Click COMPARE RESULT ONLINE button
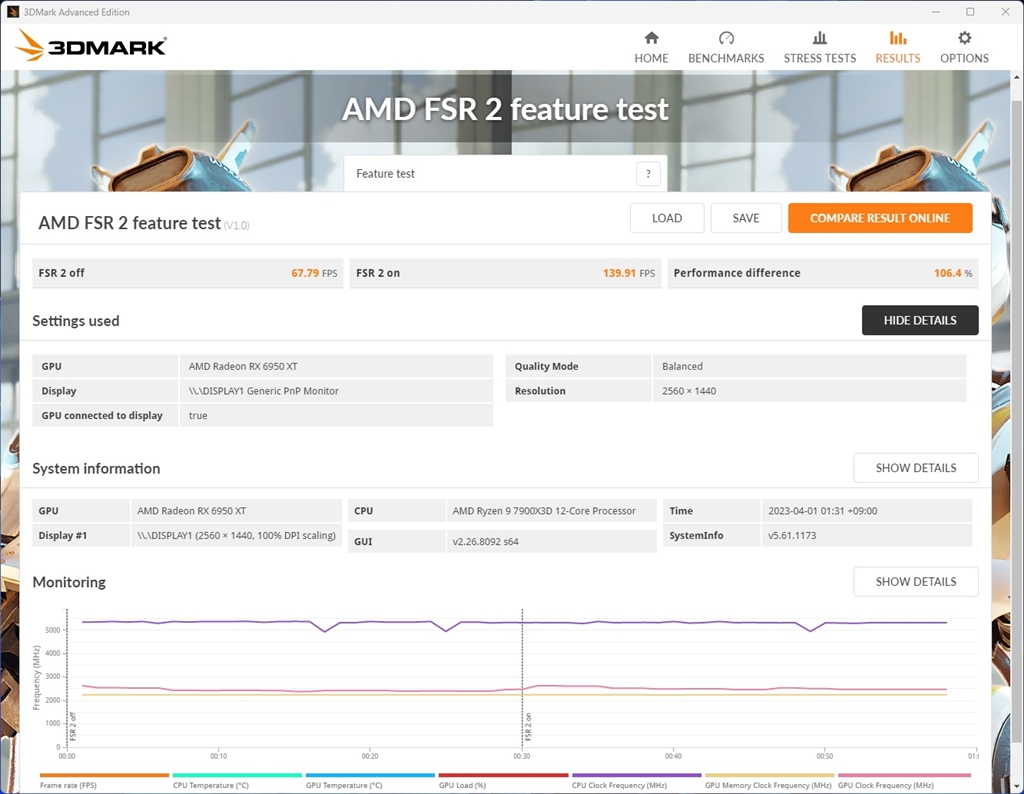The height and width of the screenshot is (794, 1024). pos(880,218)
